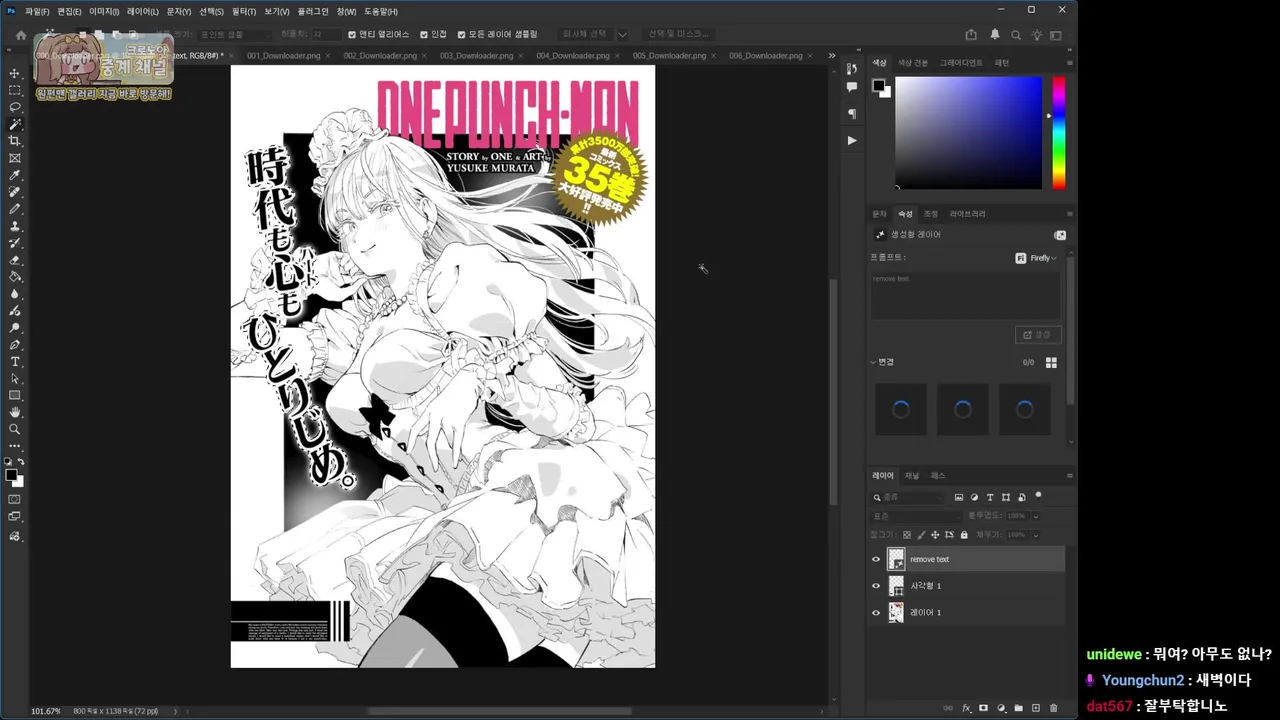Open the Discover lightbulb icon
This screenshot has width=1280, height=720.
click(x=1037, y=34)
